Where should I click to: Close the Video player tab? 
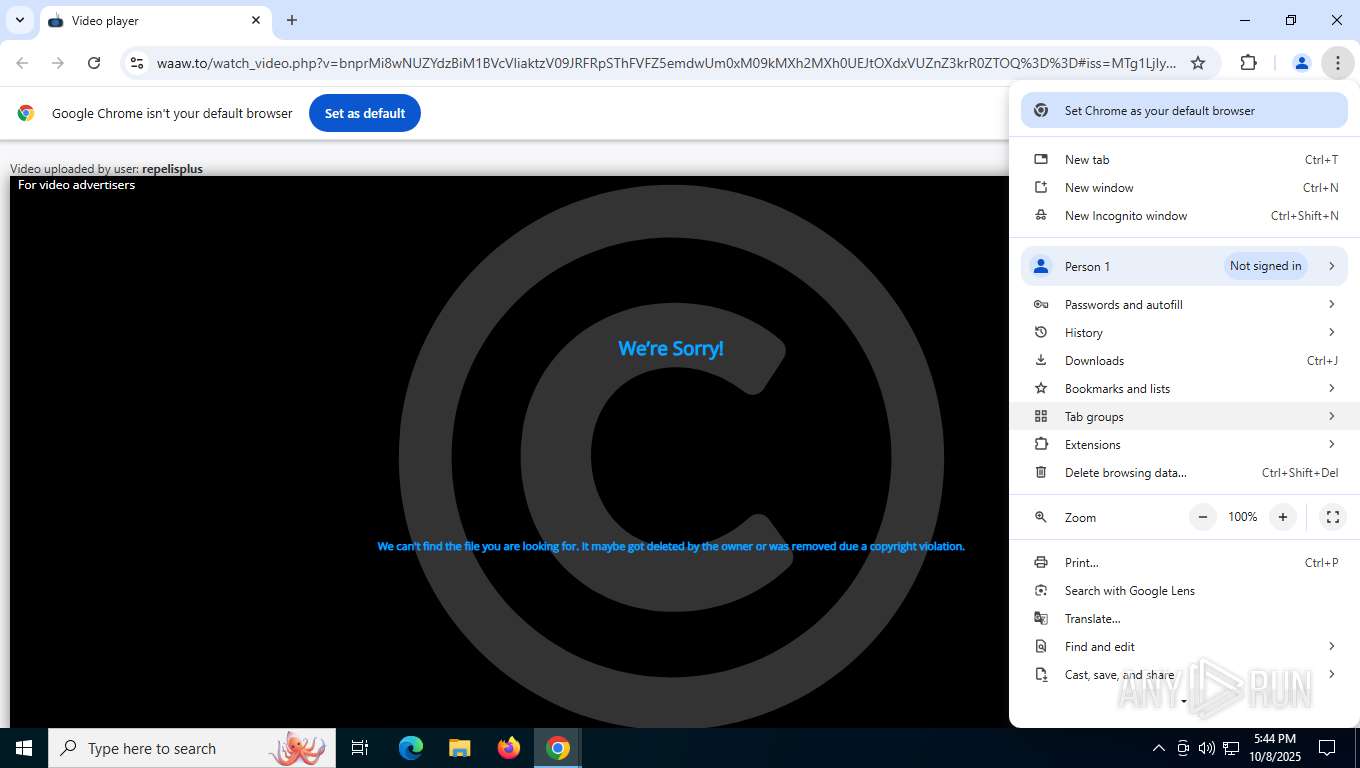click(x=256, y=20)
